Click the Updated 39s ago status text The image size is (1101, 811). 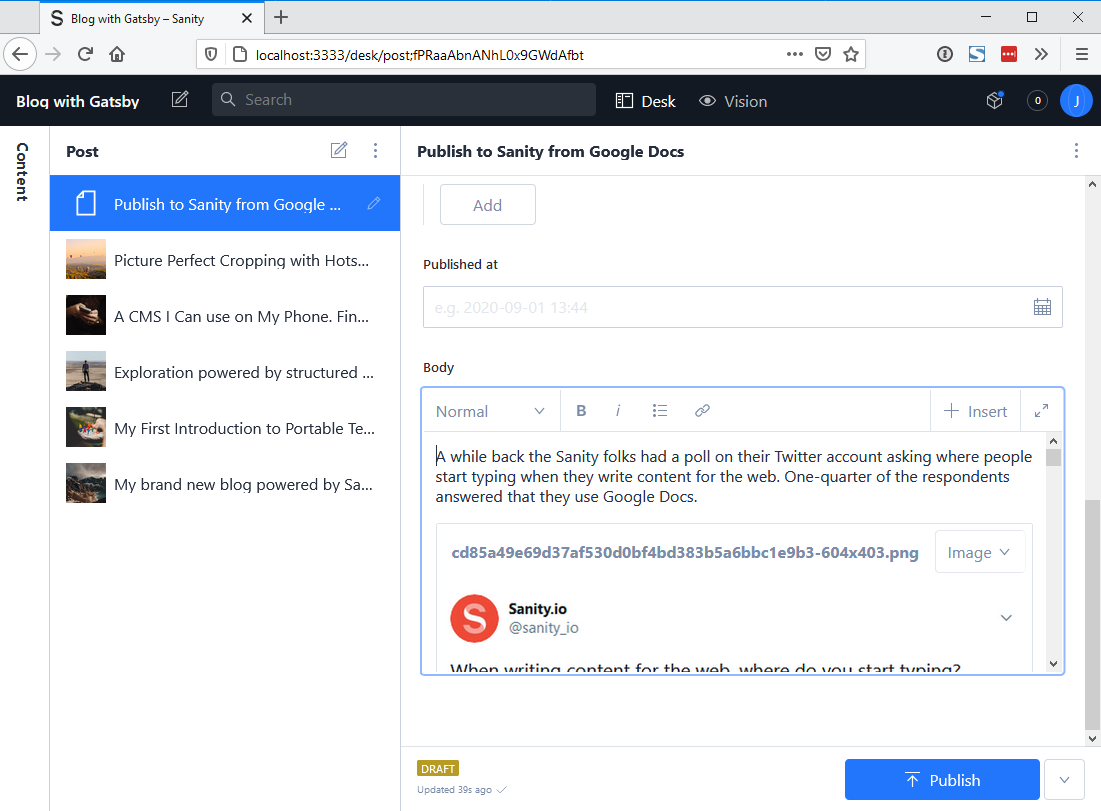coord(454,790)
